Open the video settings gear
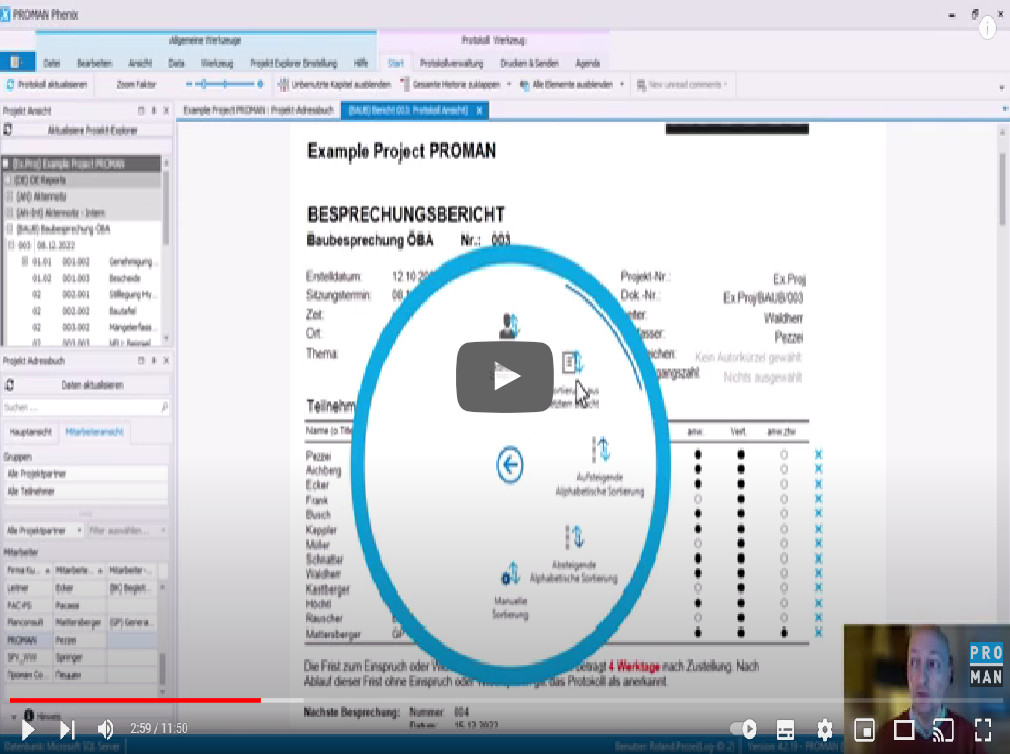This screenshot has width=1010, height=754. point(824,730)
